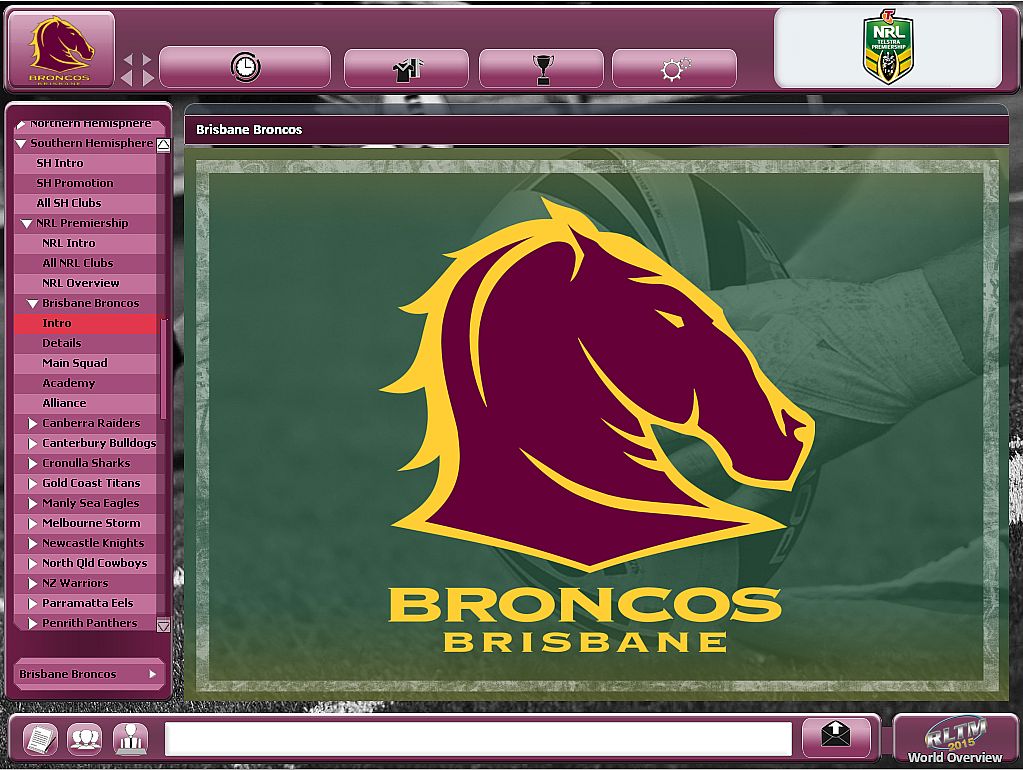Open Broncos Details page
The height and width of the screenshot is (770, 1023).
pos(85,343)
